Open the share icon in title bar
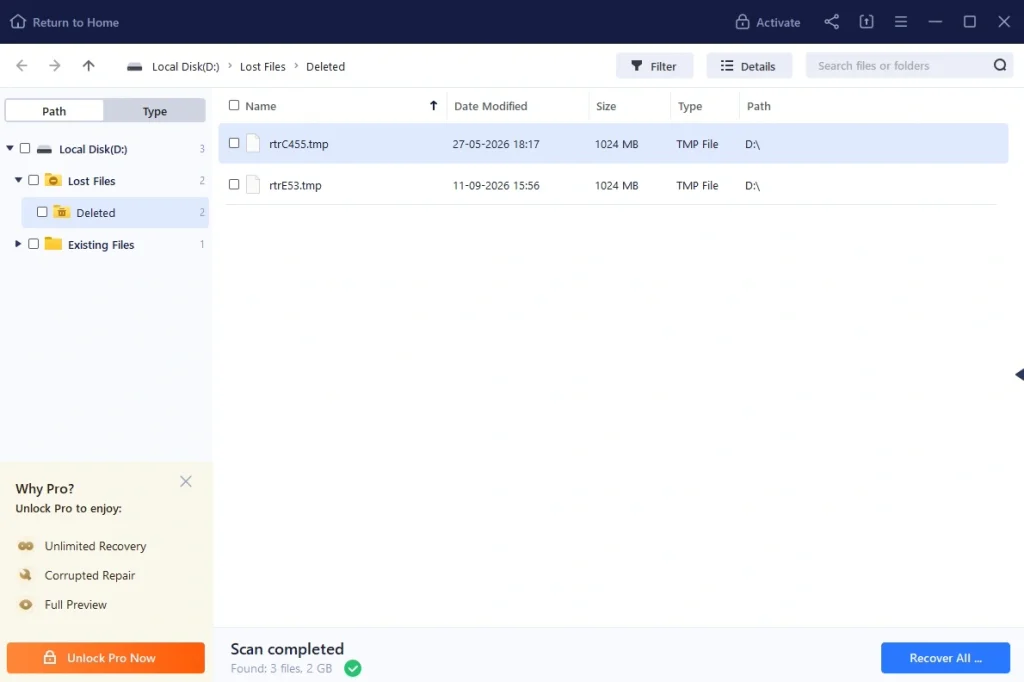Viewport: 1024px width, 682px height. pos(831,22)
